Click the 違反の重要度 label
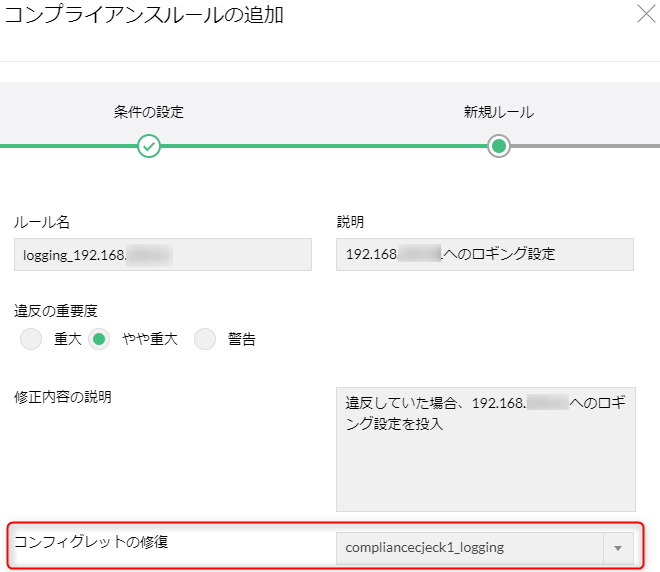660x572 pixels. click(x=56, y=310)
